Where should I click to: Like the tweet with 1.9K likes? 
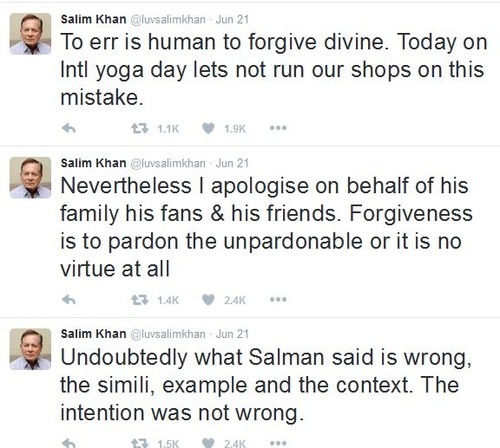click(x=208, y=128)
